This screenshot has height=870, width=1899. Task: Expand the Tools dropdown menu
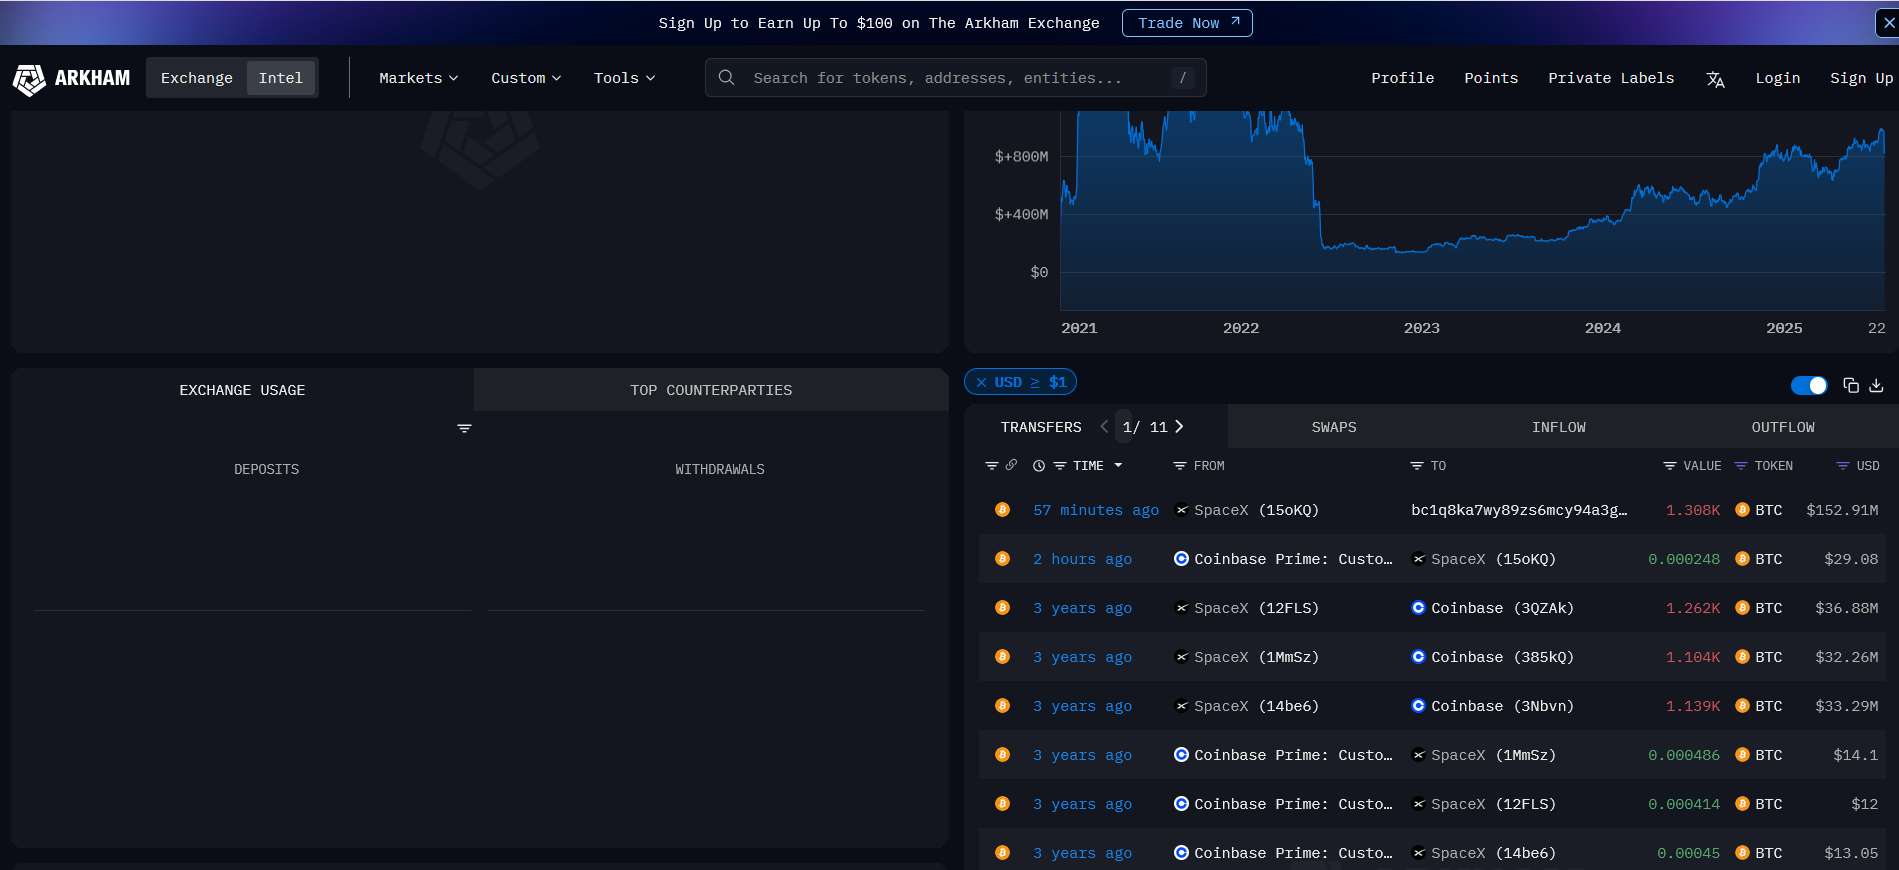[x=624, y=78]
